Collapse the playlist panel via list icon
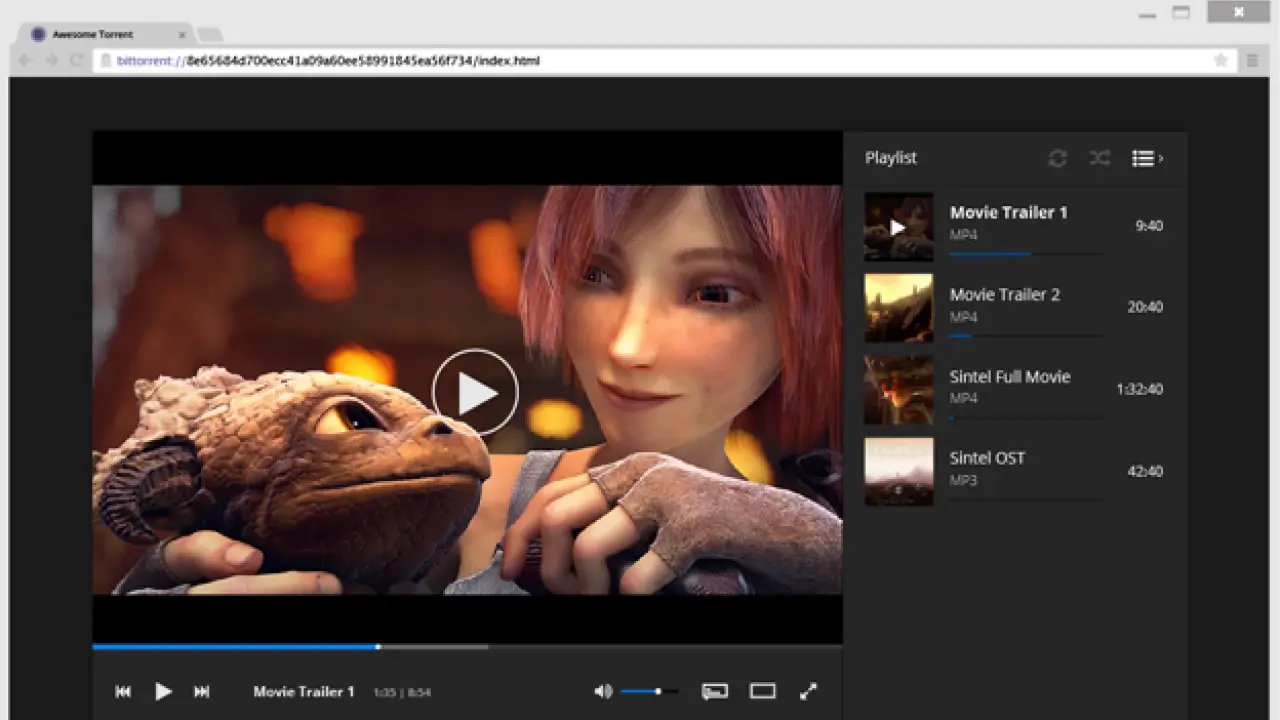Viewport: 1280px width, 720px height. click(x=1145, y=158)
